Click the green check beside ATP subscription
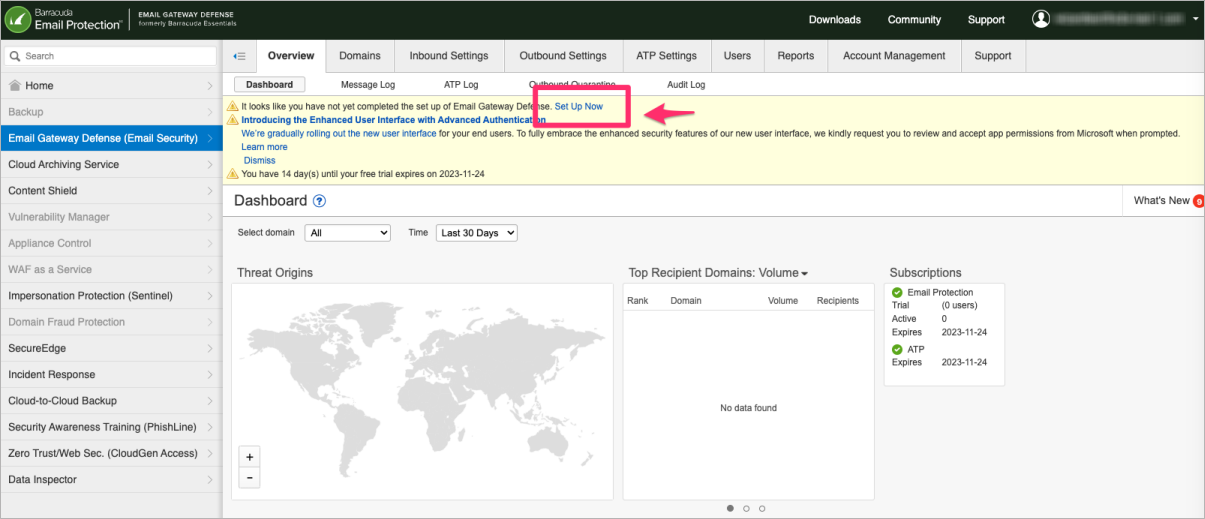Image resolution: width=1205 pixels, height=519 pixels. click(x=897, y=349)
